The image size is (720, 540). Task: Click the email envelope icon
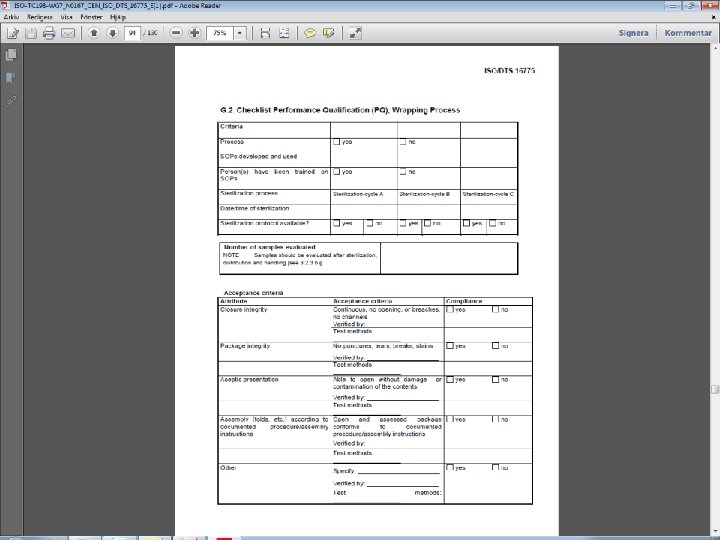pos(68,33)
